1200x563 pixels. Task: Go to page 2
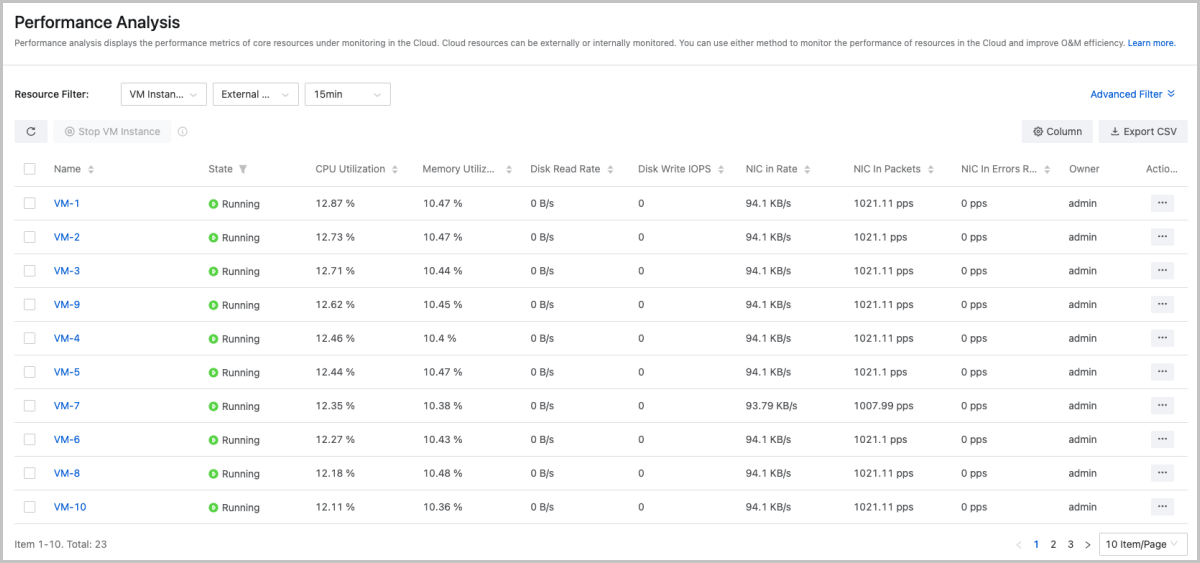coord(1053,544)
